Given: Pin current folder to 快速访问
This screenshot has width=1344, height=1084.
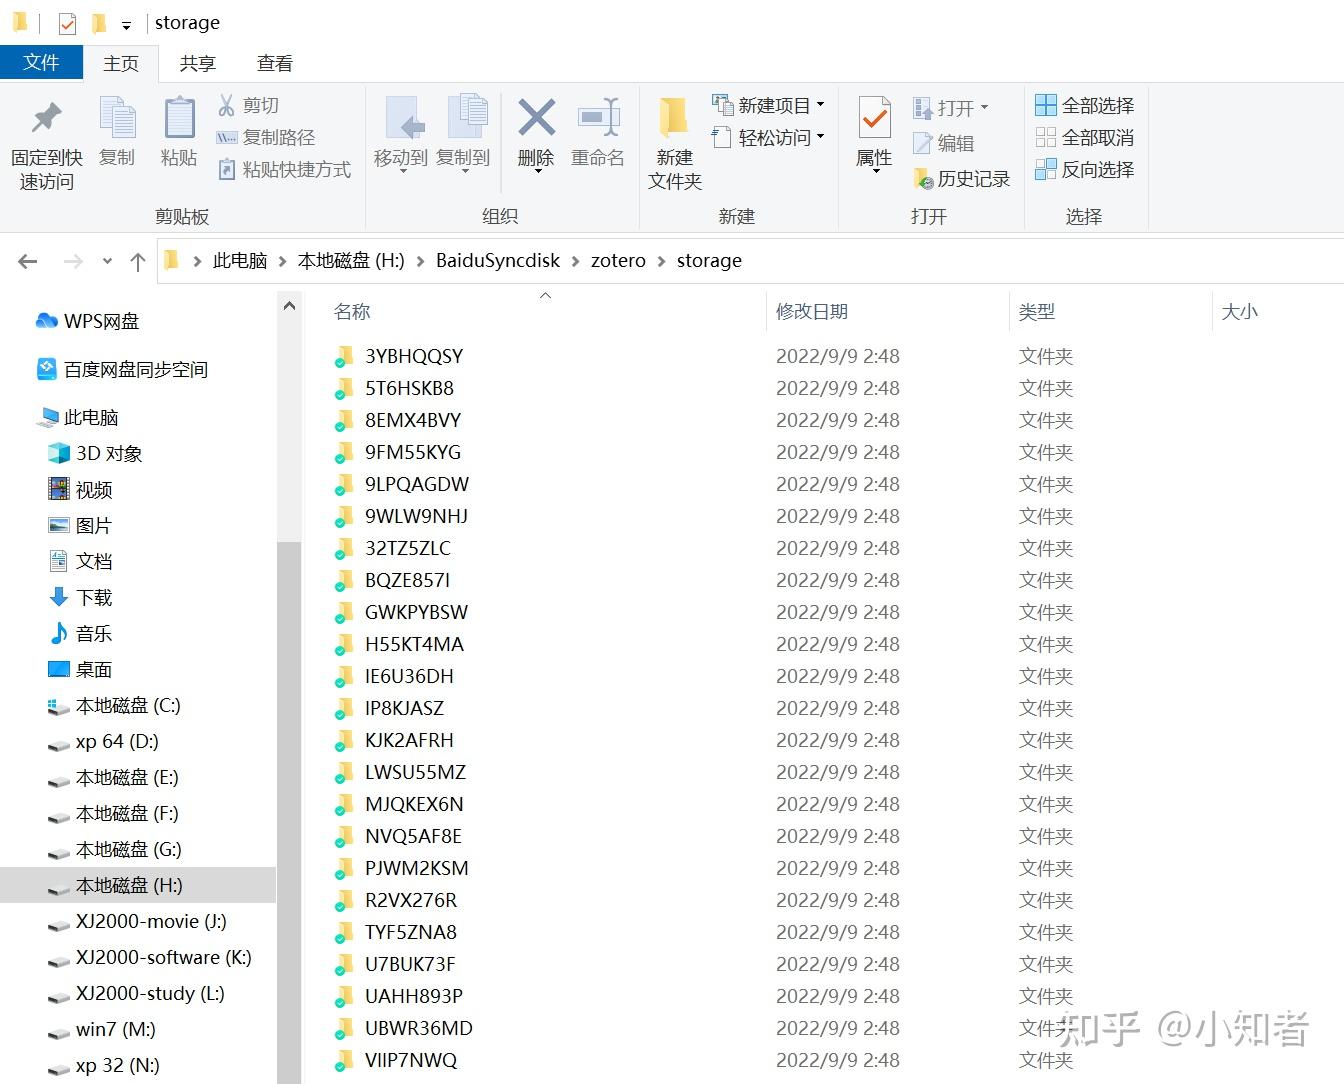Looking at the screenshot, I should (46, 140).
